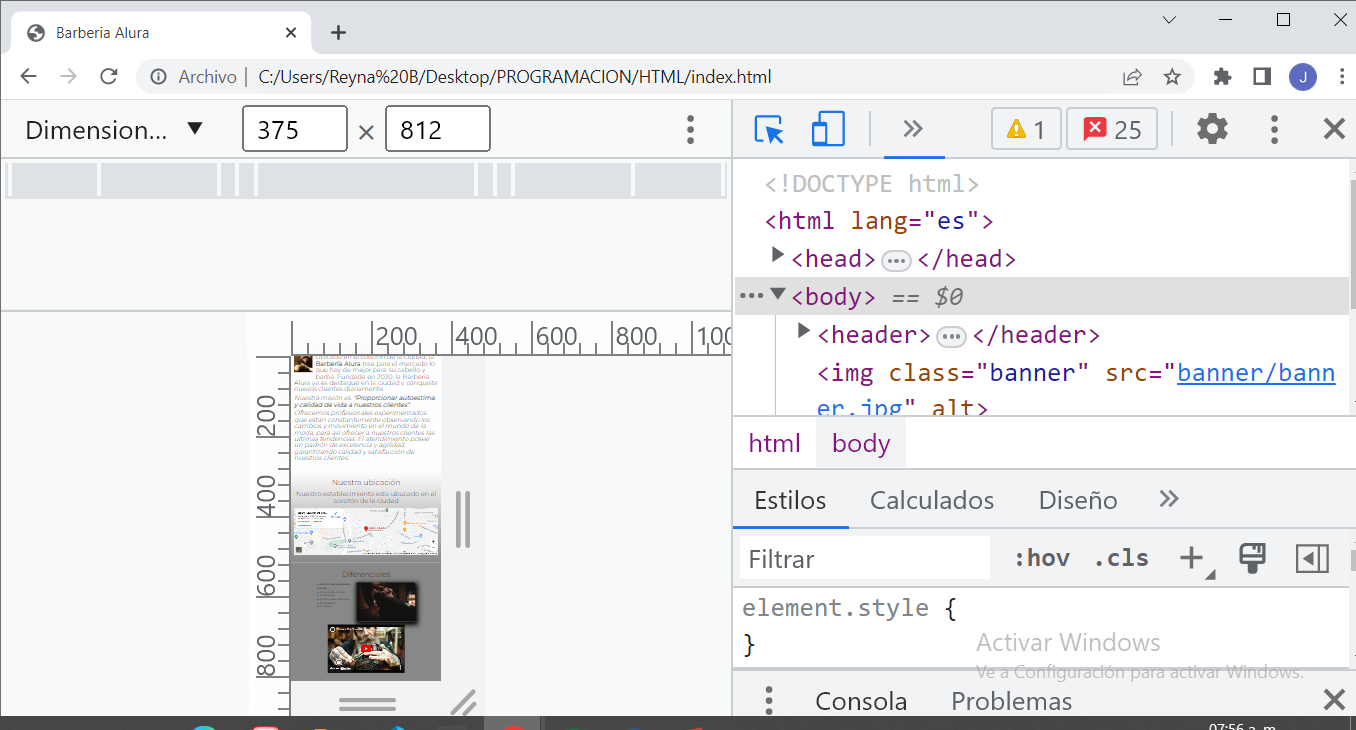Click the header ellipsis expand badge
1356x730 pixels.
tap(951, 336)
